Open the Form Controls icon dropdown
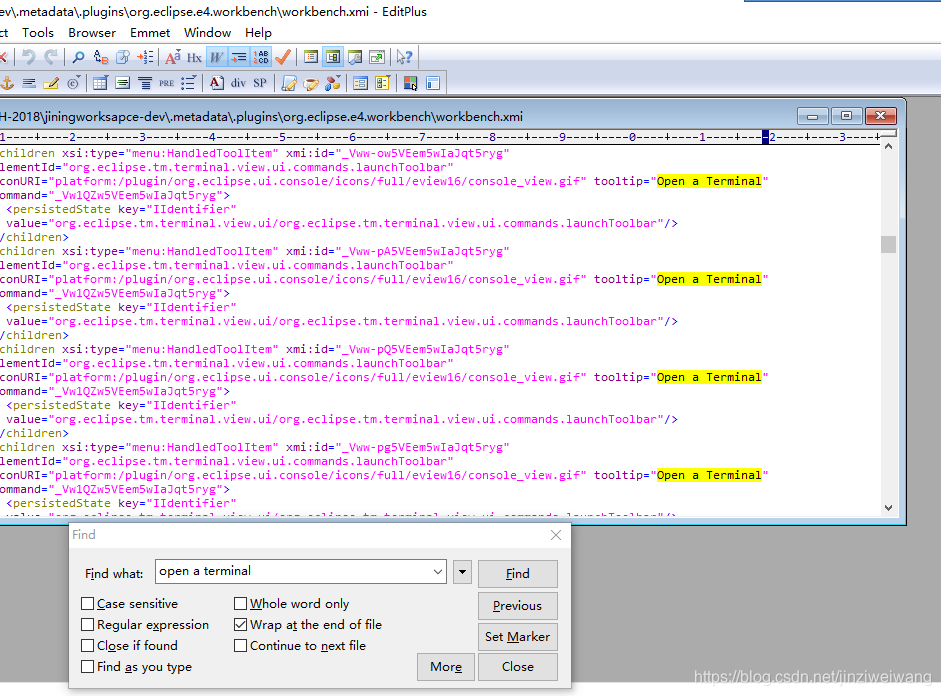The width and height of the screenshot is (941, 696). [x=382, y=83]
